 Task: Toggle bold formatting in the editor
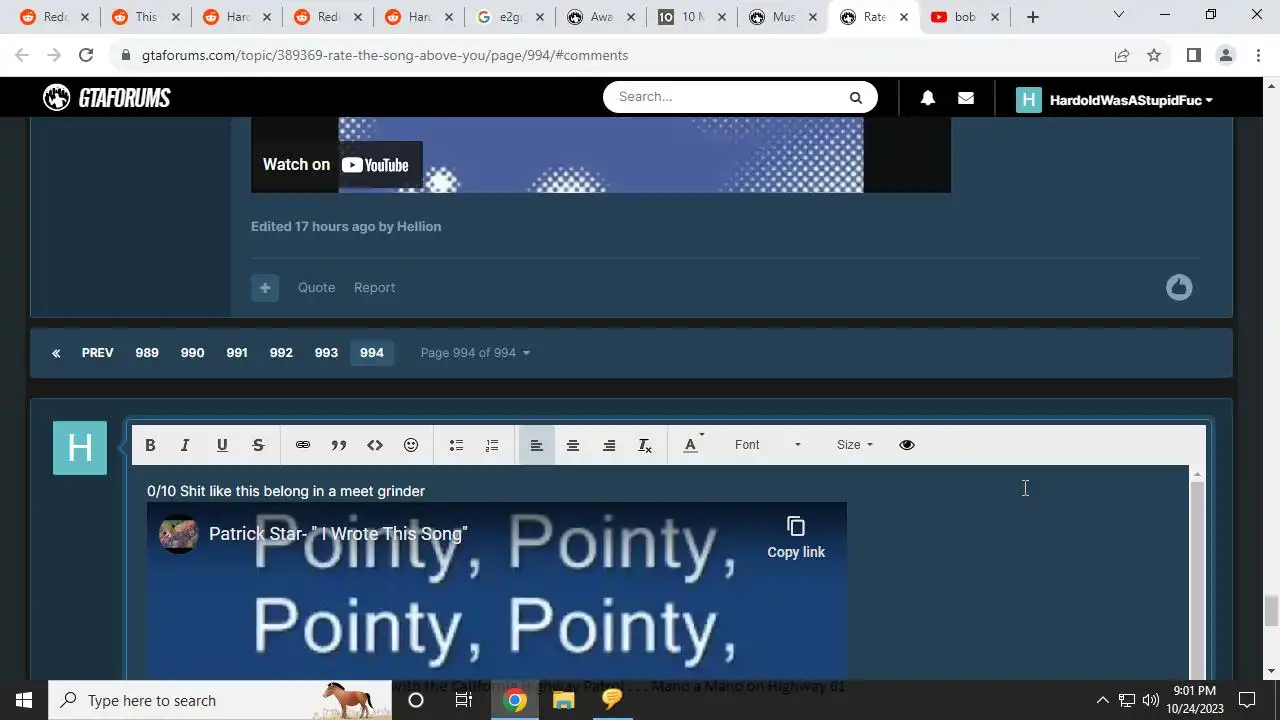pyautogui.click(x=150, y=445)
